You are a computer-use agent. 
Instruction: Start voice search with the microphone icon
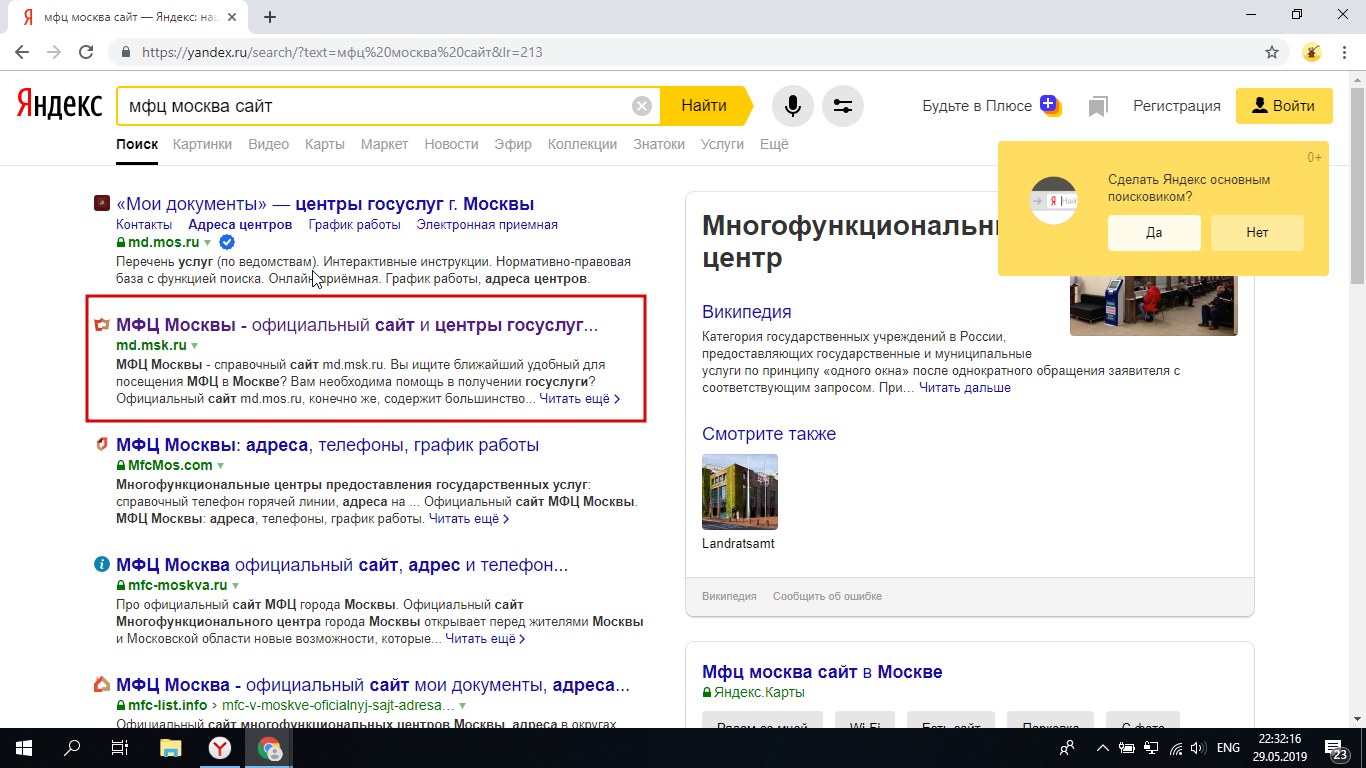click(x=793, y=106)
